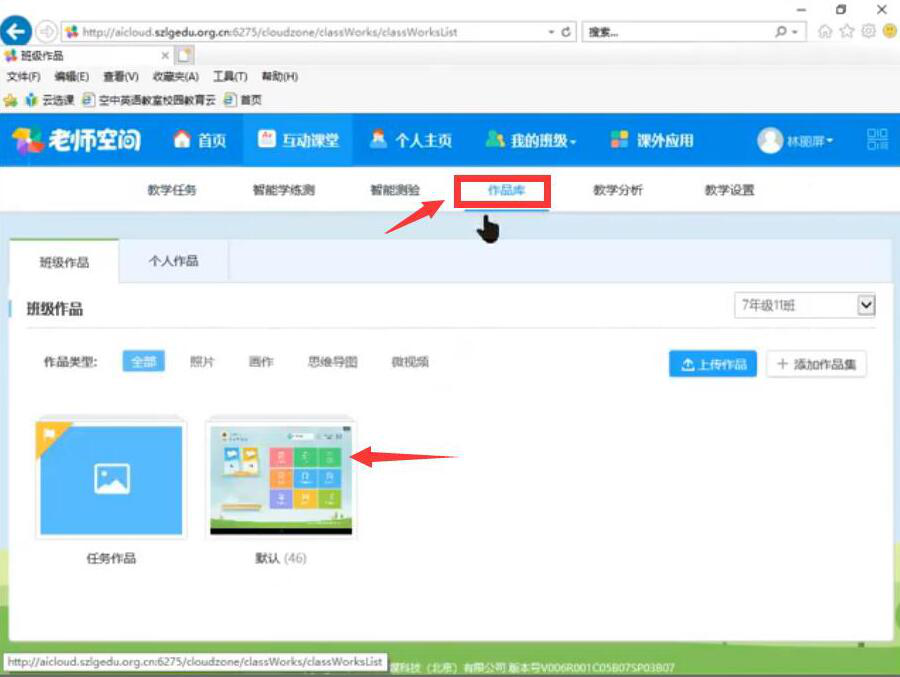
Task: Open the 首页 bookmark in favorites bar
Action: coord(242,100)
